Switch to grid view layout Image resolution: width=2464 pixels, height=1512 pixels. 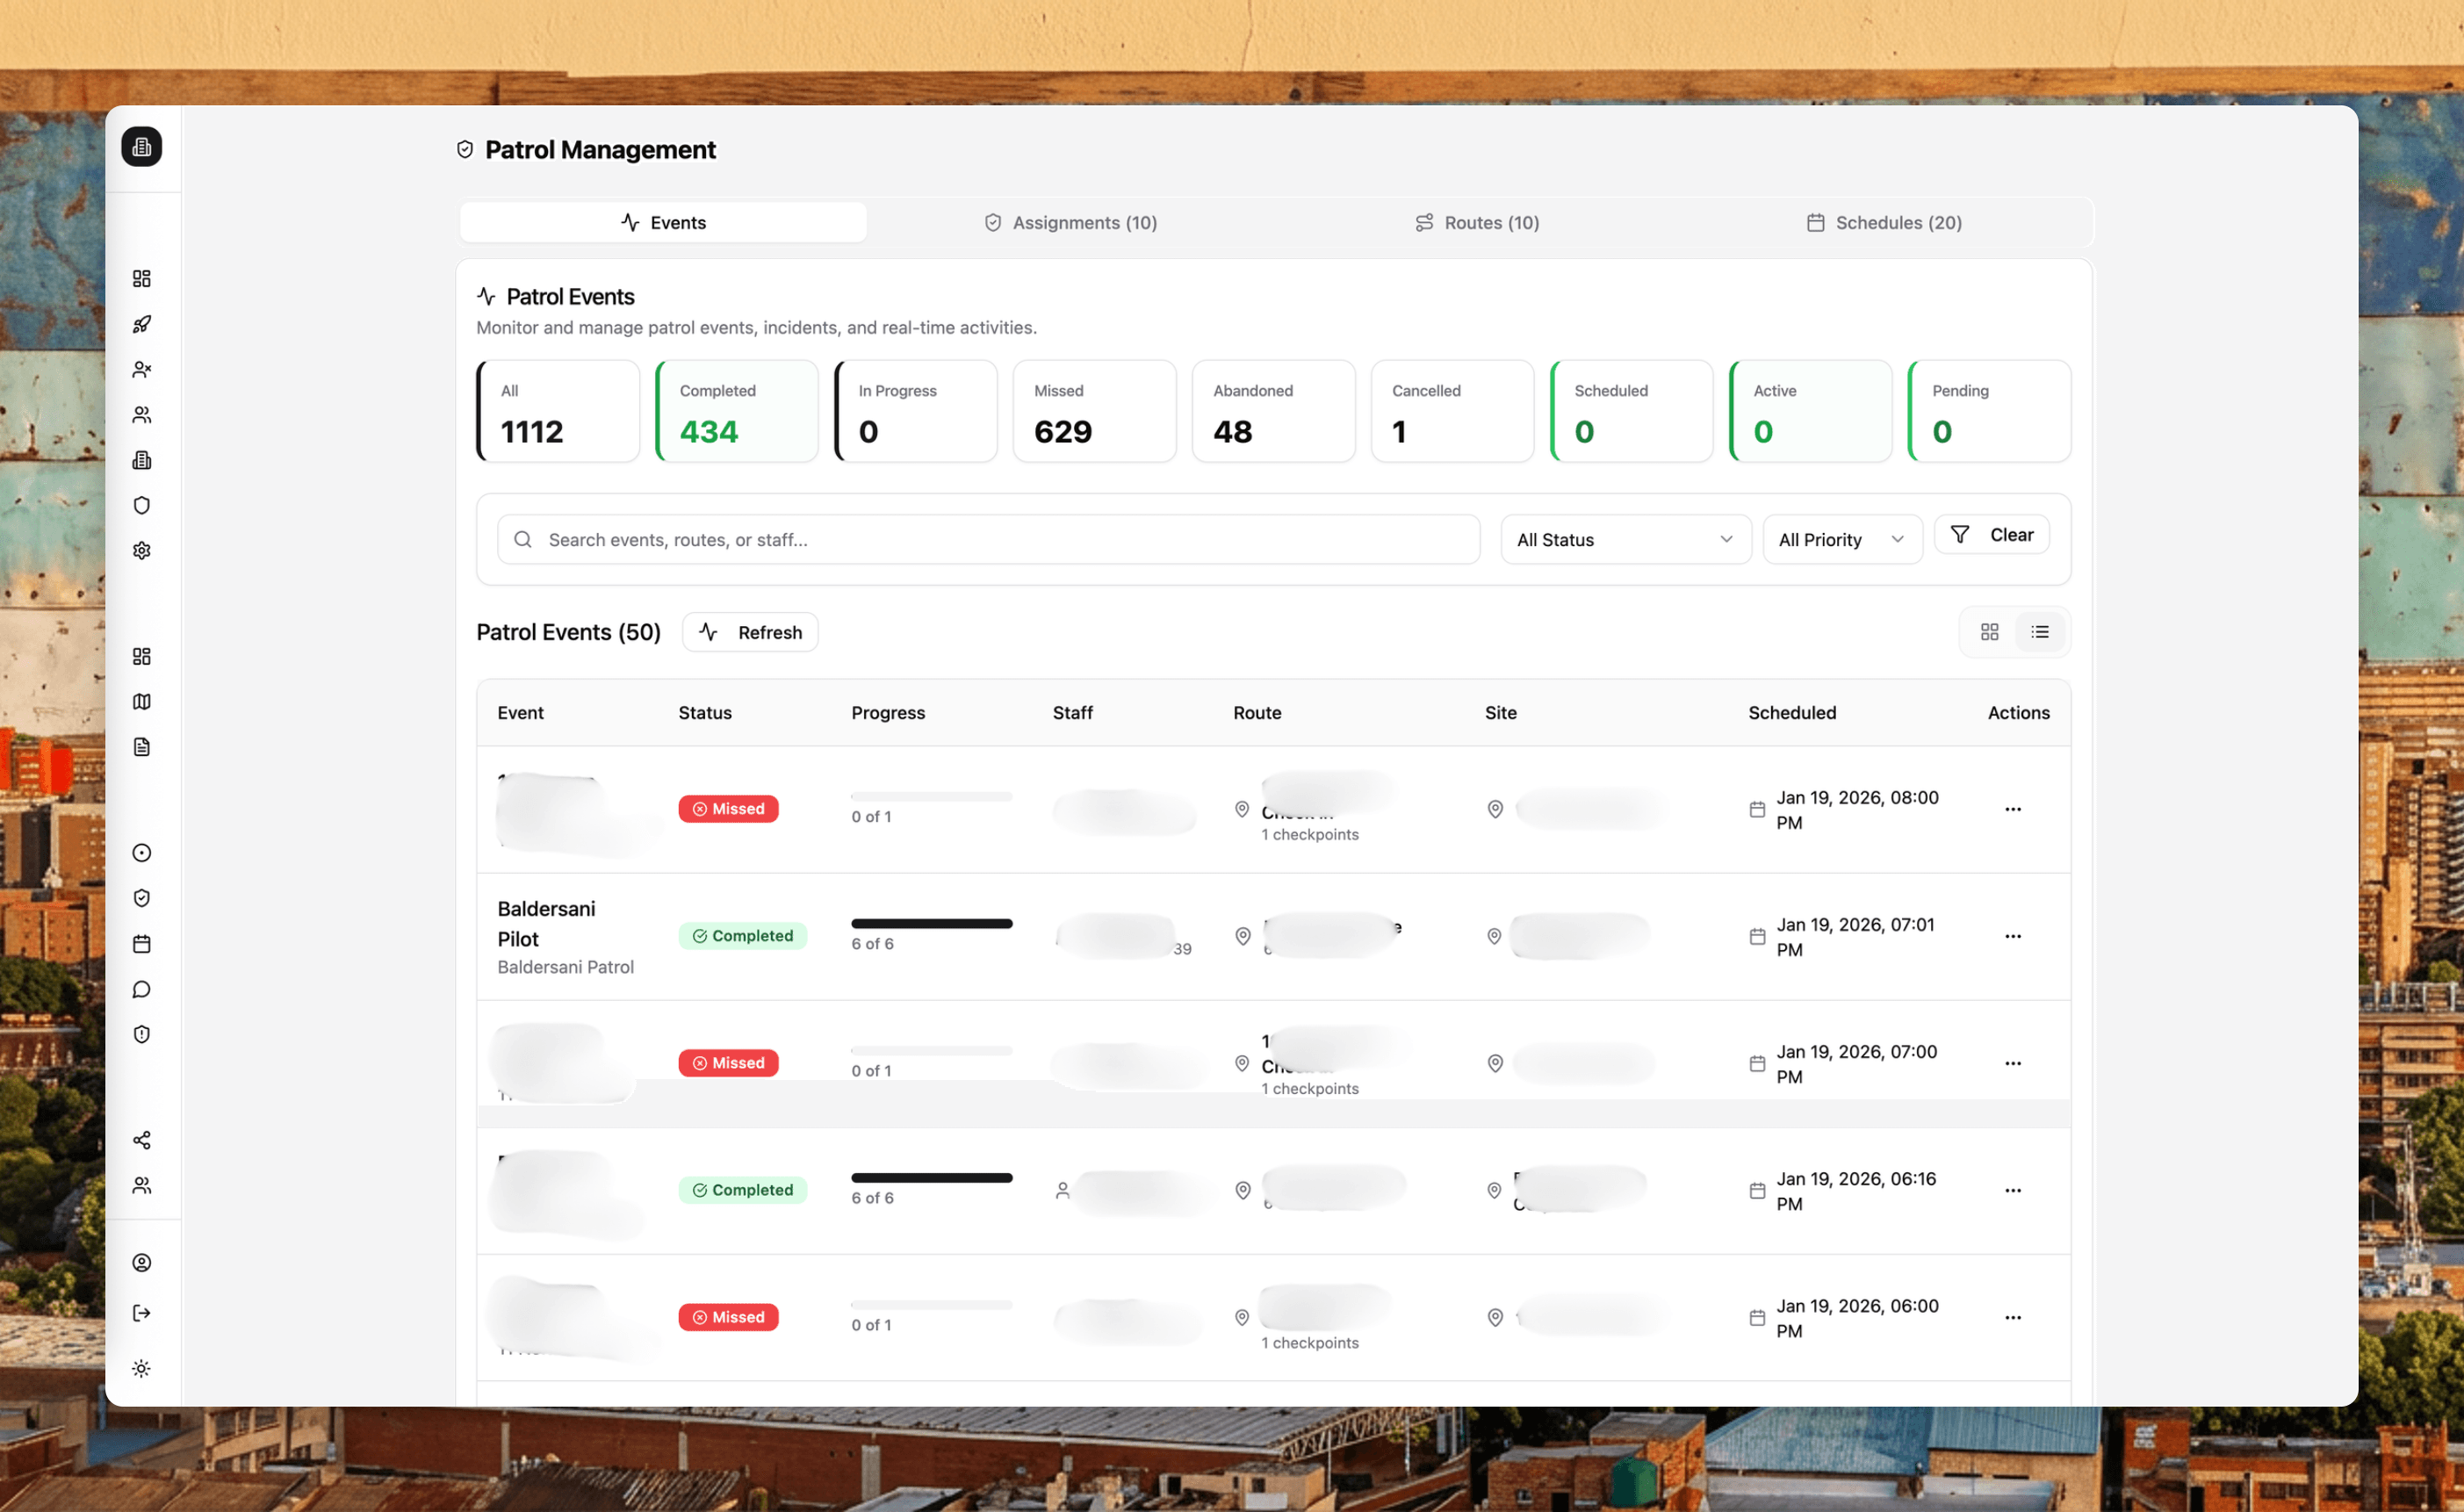(x=1989, y=632)
